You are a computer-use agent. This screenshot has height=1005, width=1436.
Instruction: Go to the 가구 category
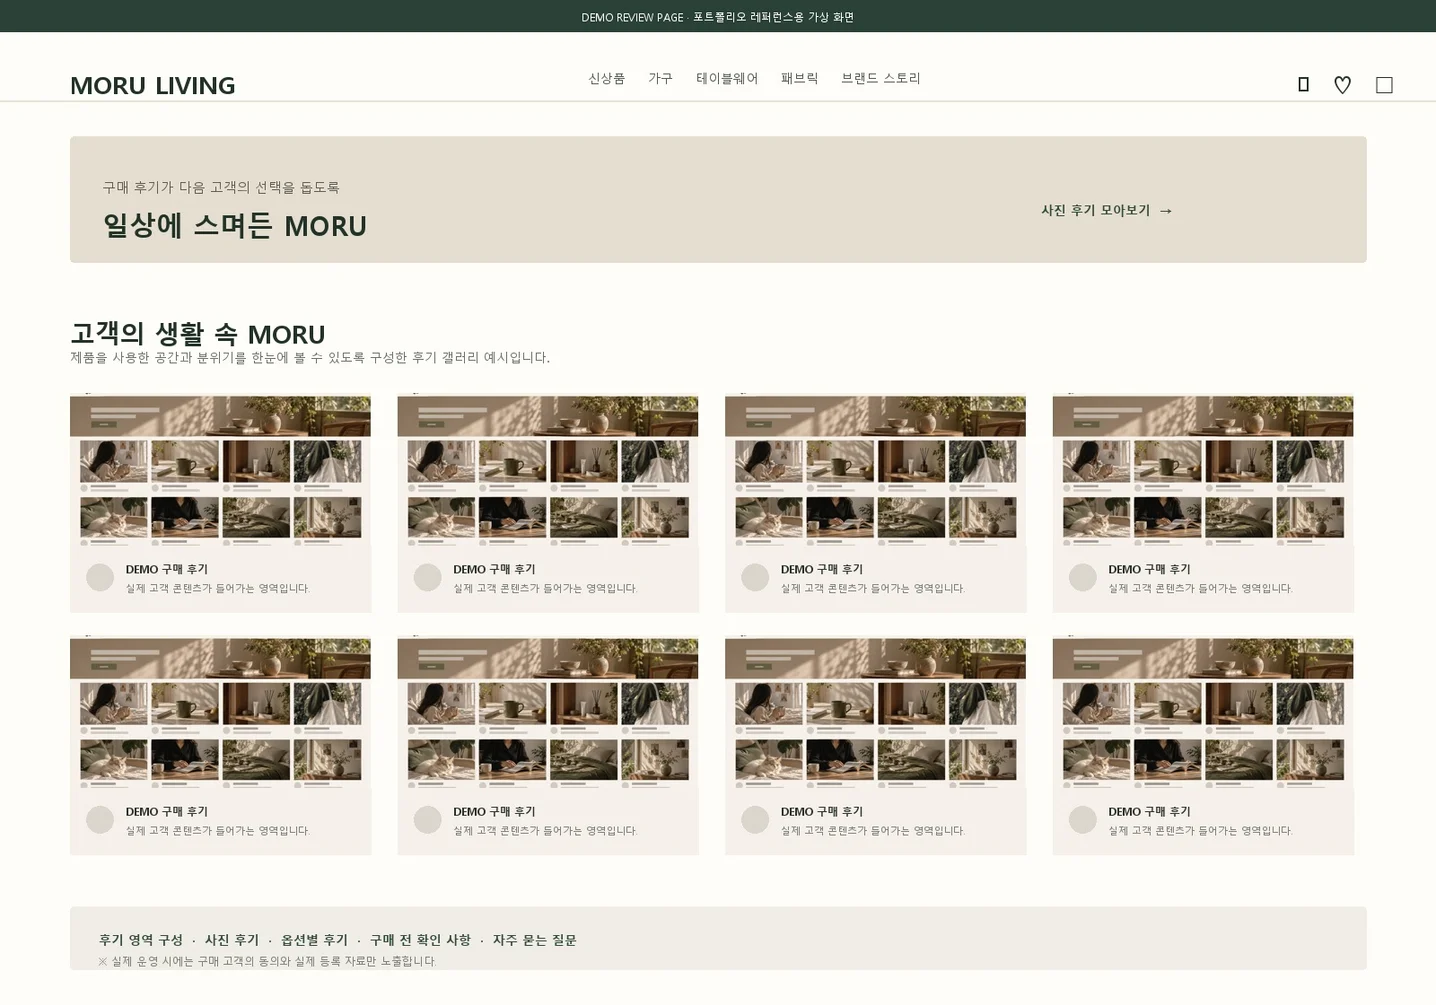pos(660,78)
